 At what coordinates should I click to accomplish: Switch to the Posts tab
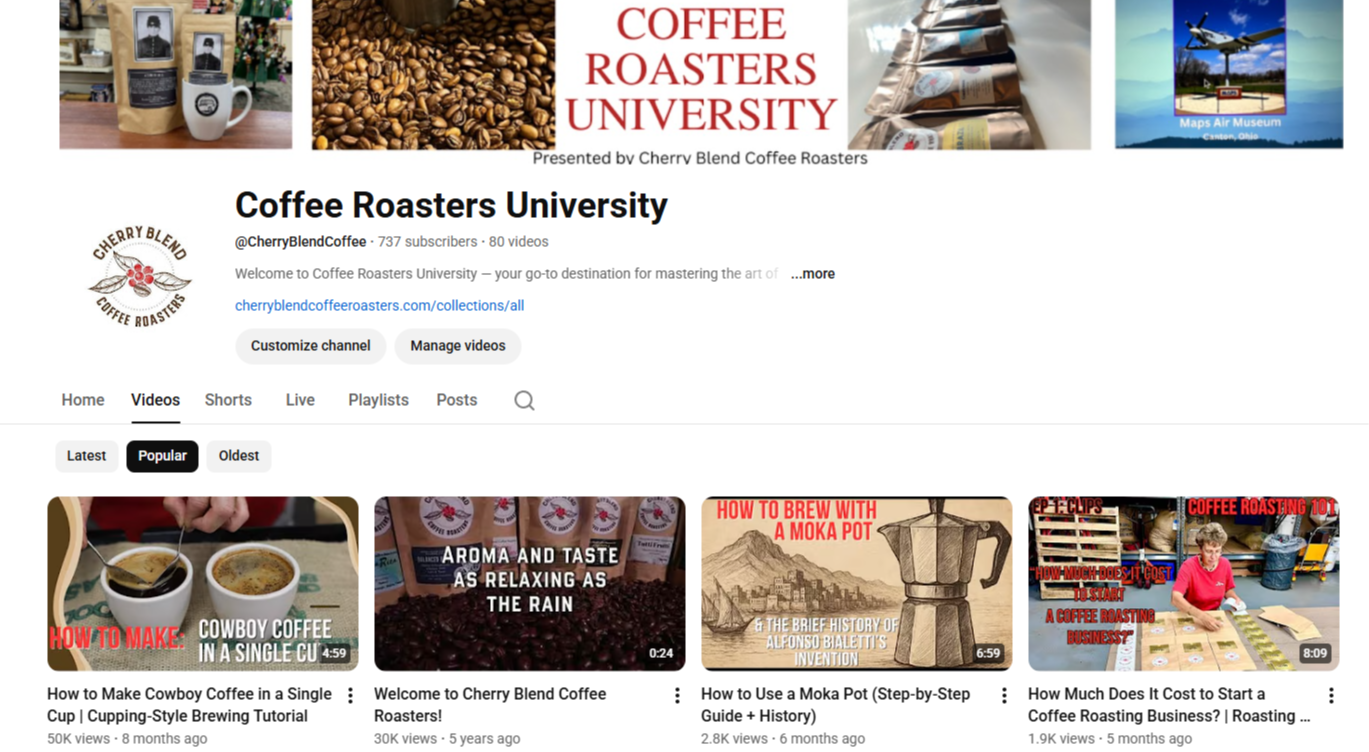456,400
